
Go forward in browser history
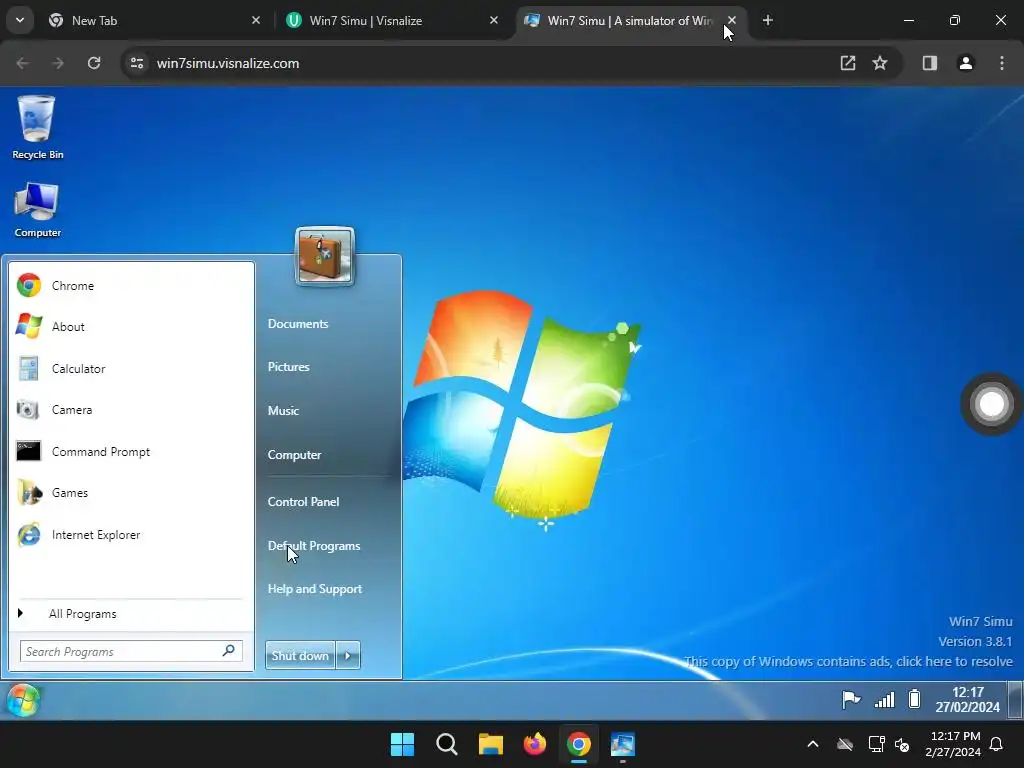tap(58, 63)
